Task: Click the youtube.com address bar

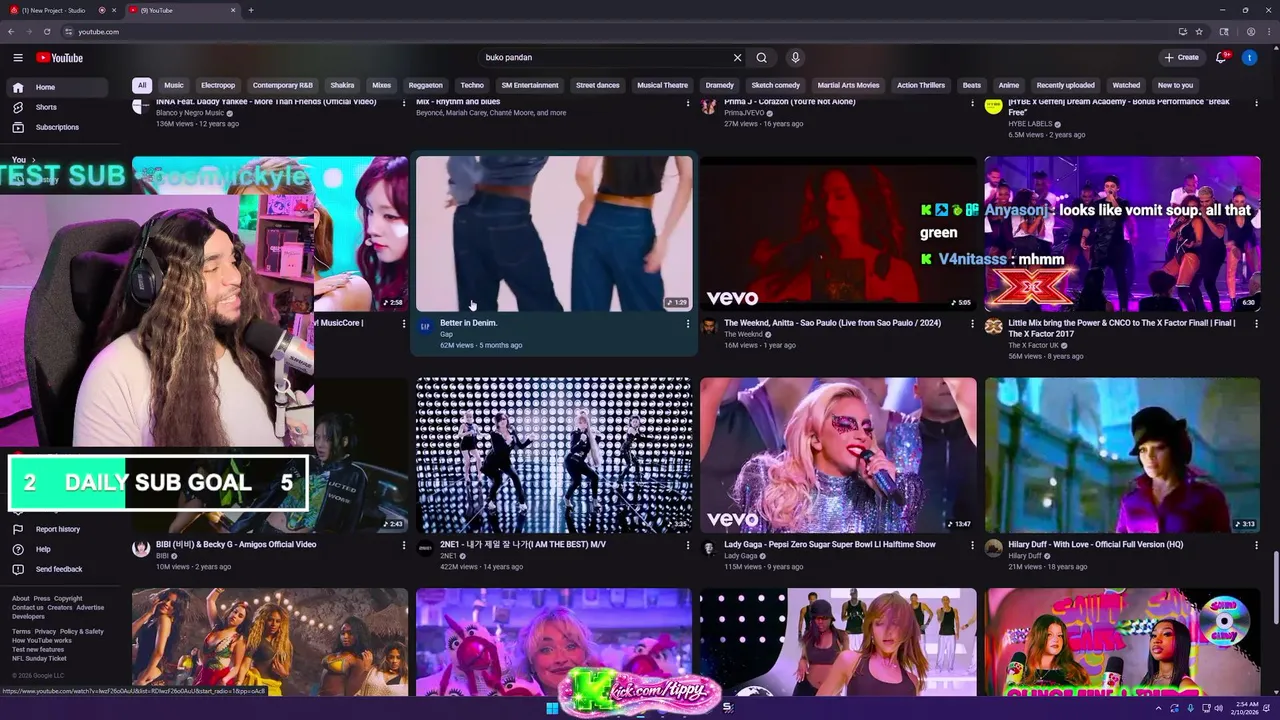Action: click(620, 32)
